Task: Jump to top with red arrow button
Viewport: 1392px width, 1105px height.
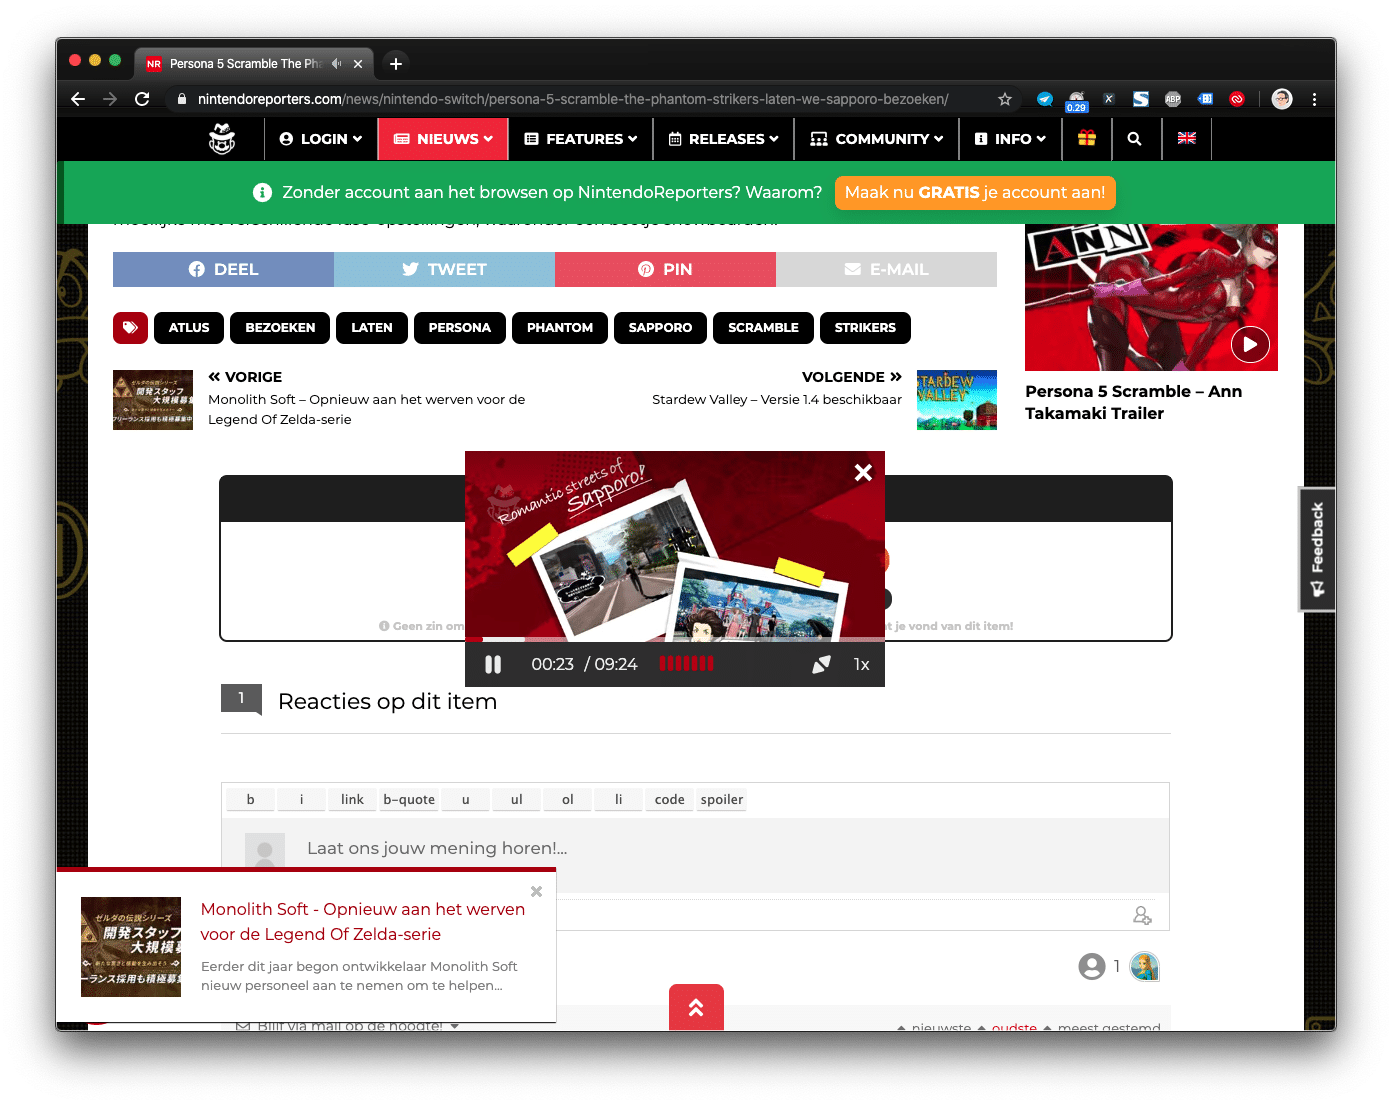Action: point(696,1008)
